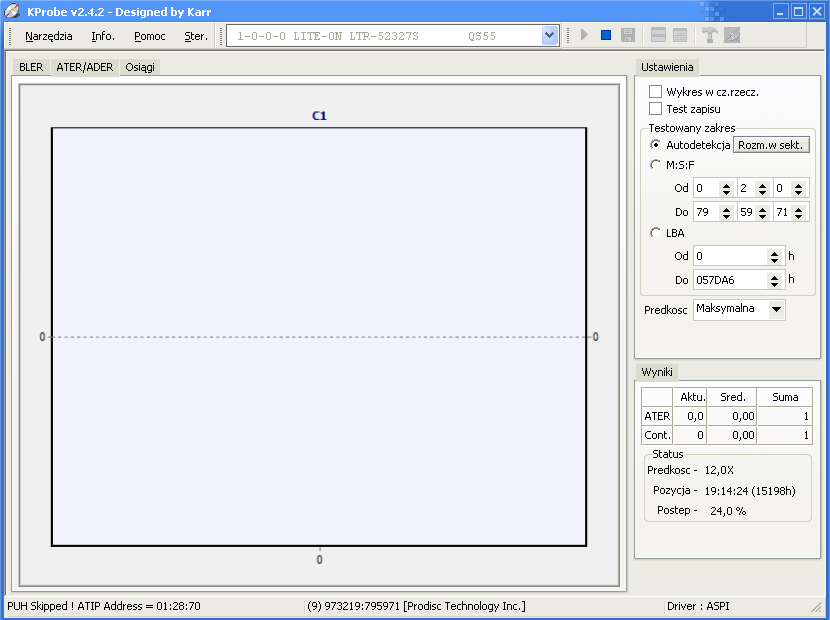Viewport: 830px width, 620px height.
Task: Switch to the BLER tab
Action: 31,67
